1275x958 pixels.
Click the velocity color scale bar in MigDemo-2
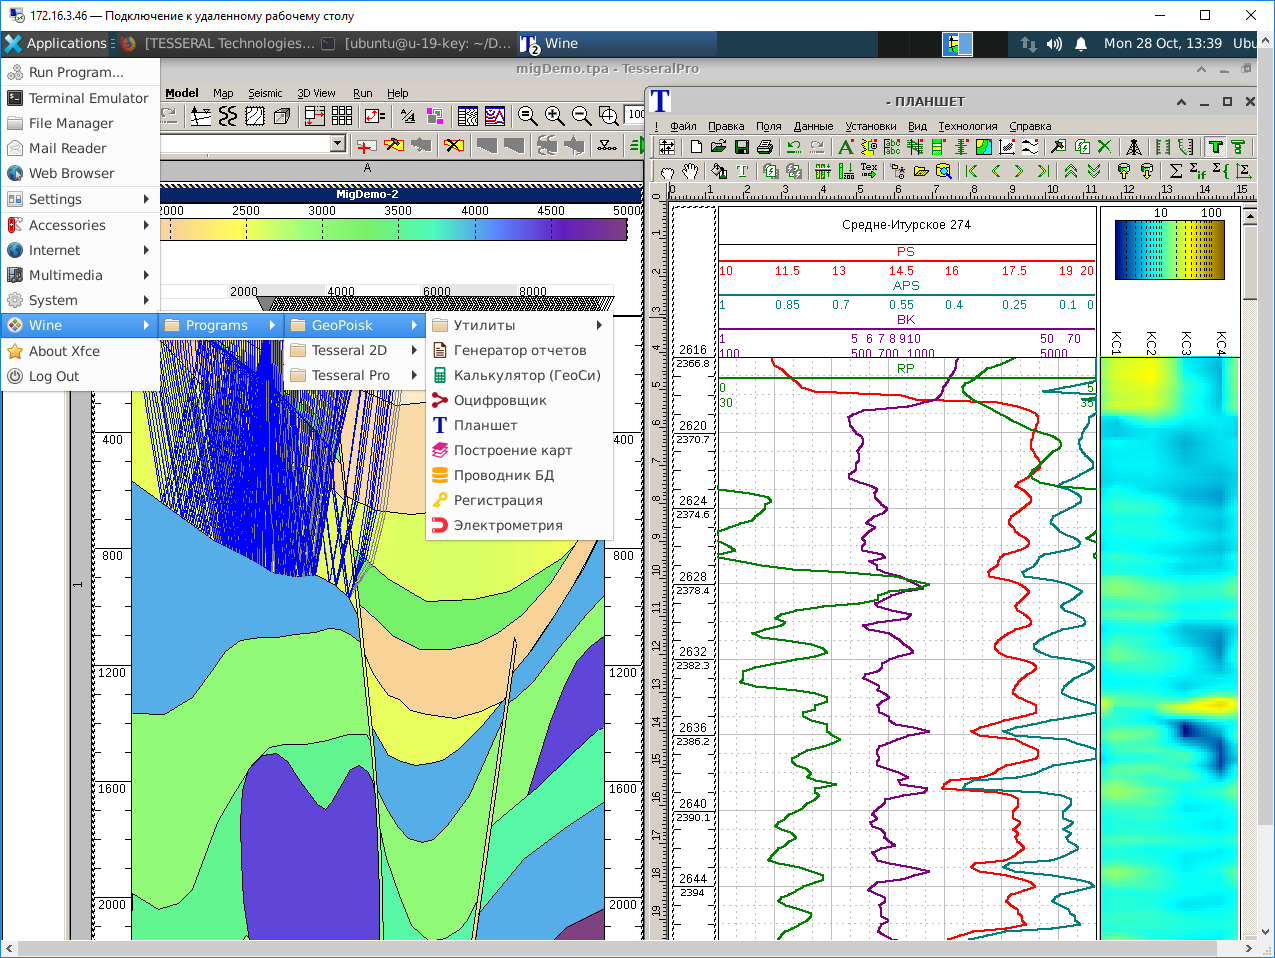(395, 229)
